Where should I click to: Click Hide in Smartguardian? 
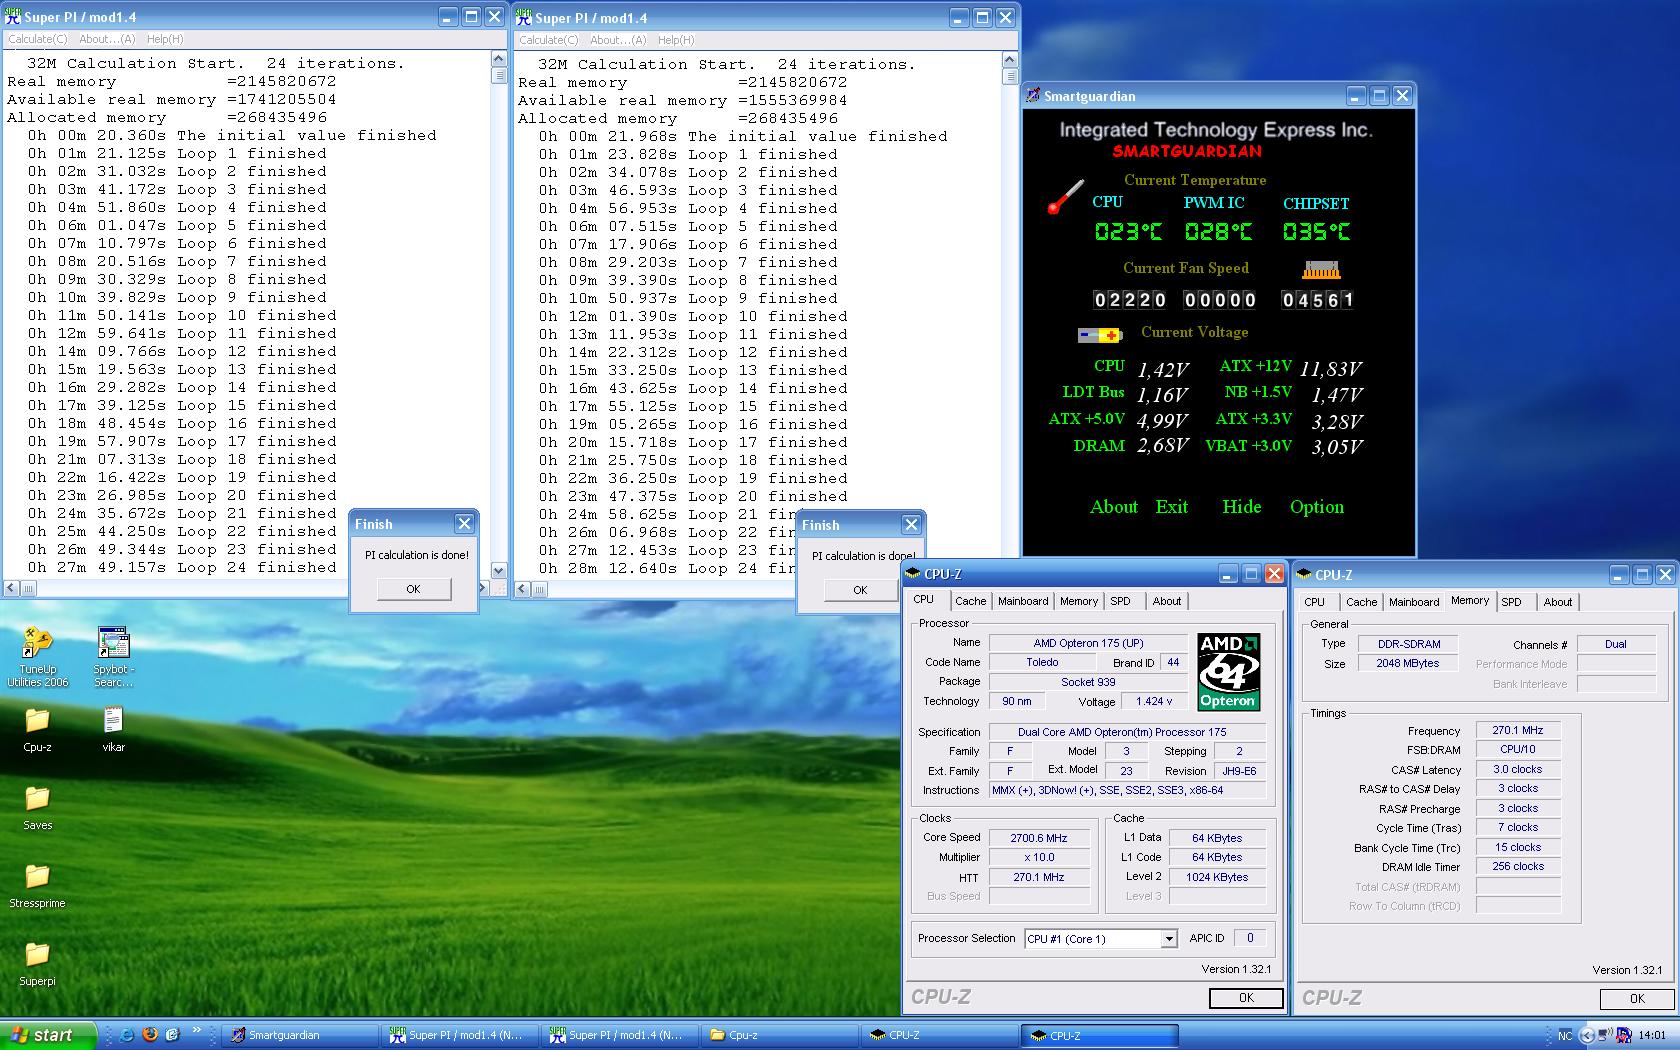1242,507
